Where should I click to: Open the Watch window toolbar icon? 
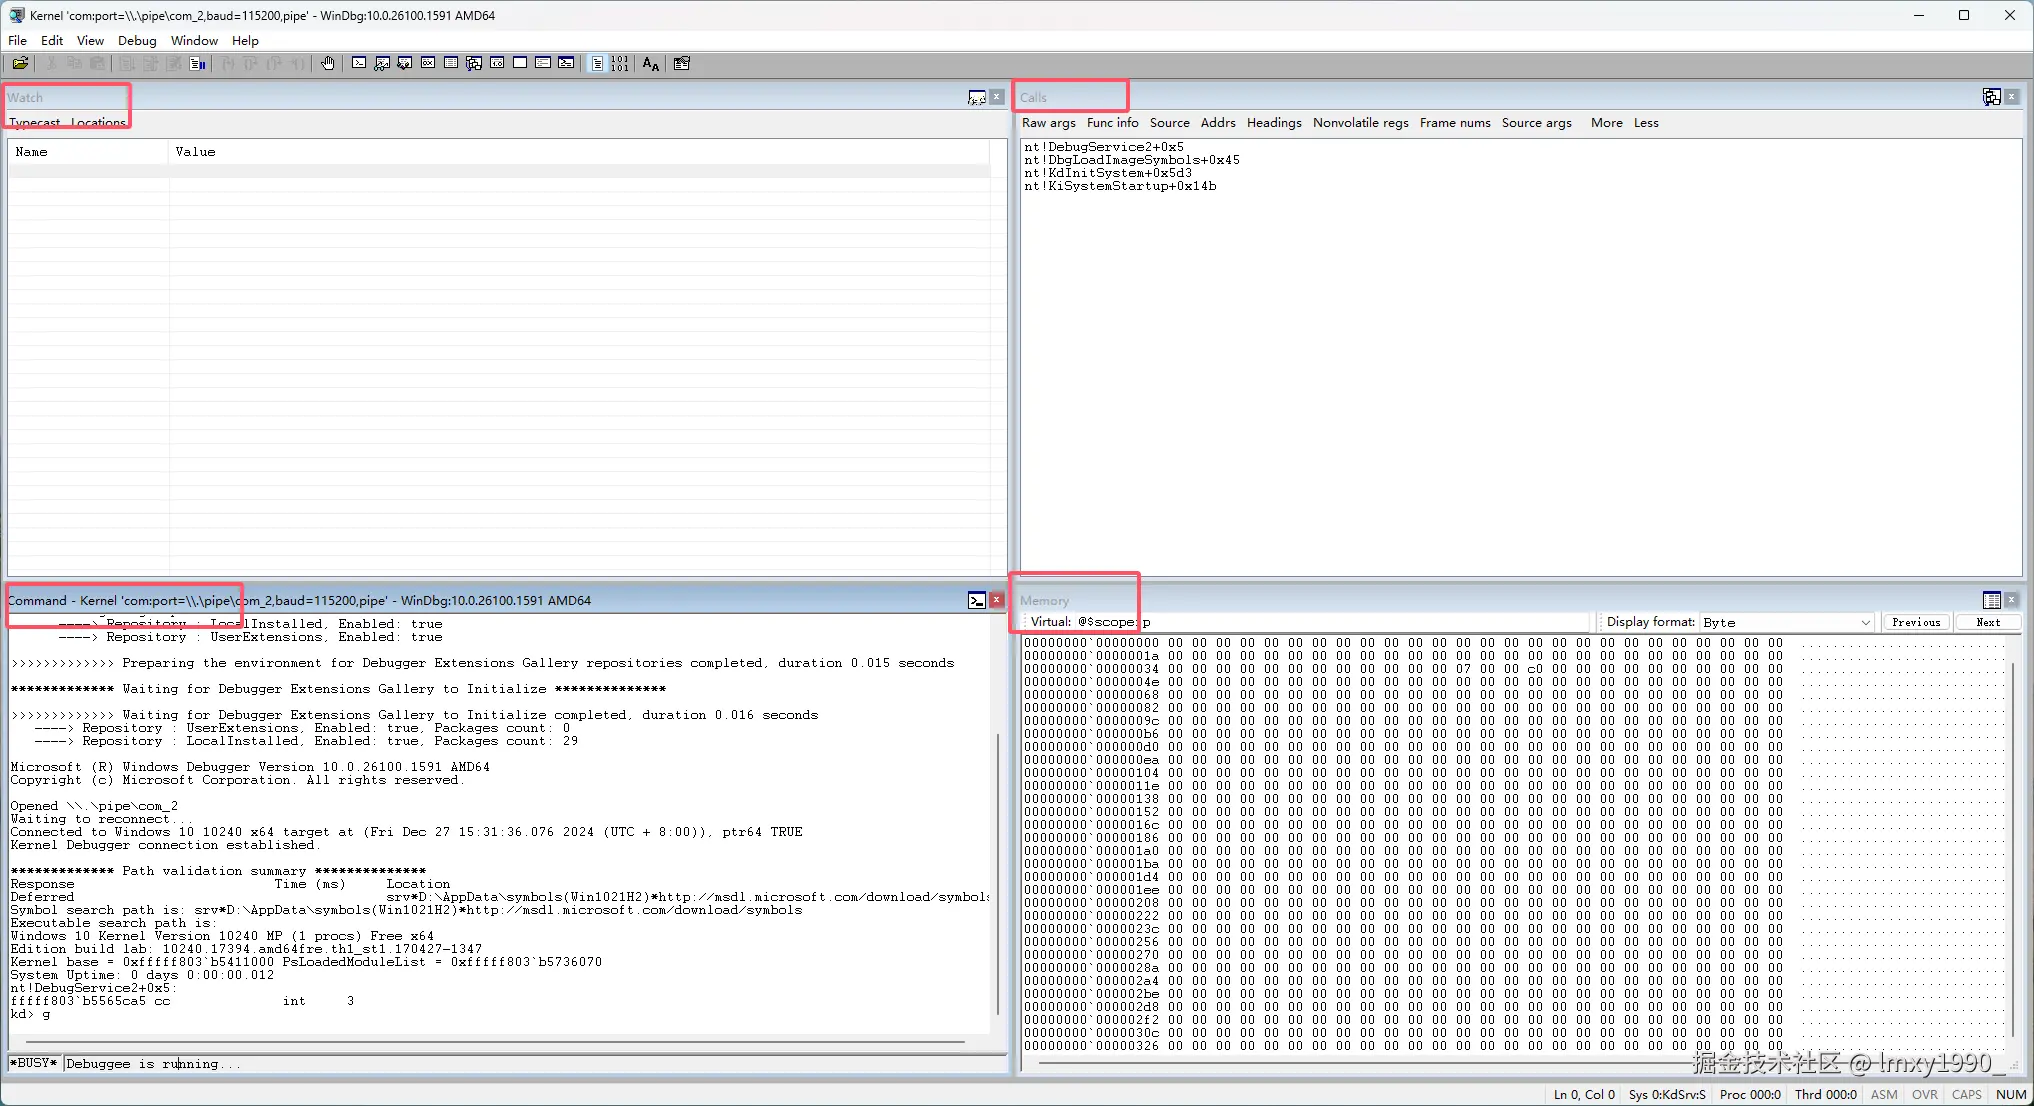382,63
